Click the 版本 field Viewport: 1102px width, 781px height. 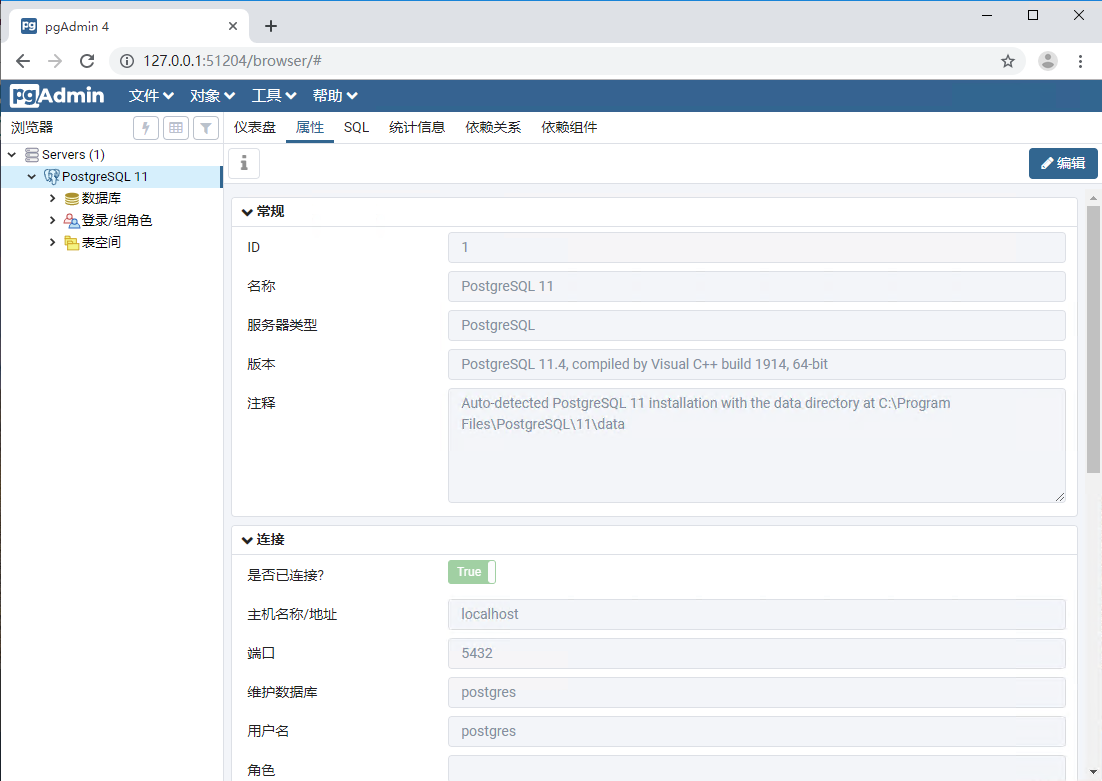point(757,365)
